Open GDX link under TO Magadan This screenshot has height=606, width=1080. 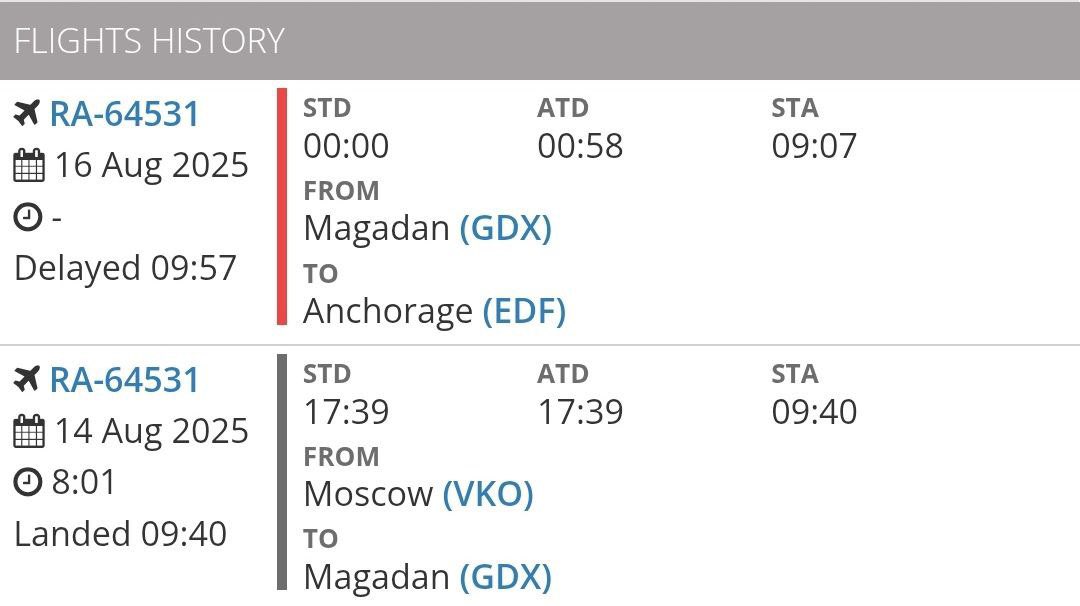[506, 577]
